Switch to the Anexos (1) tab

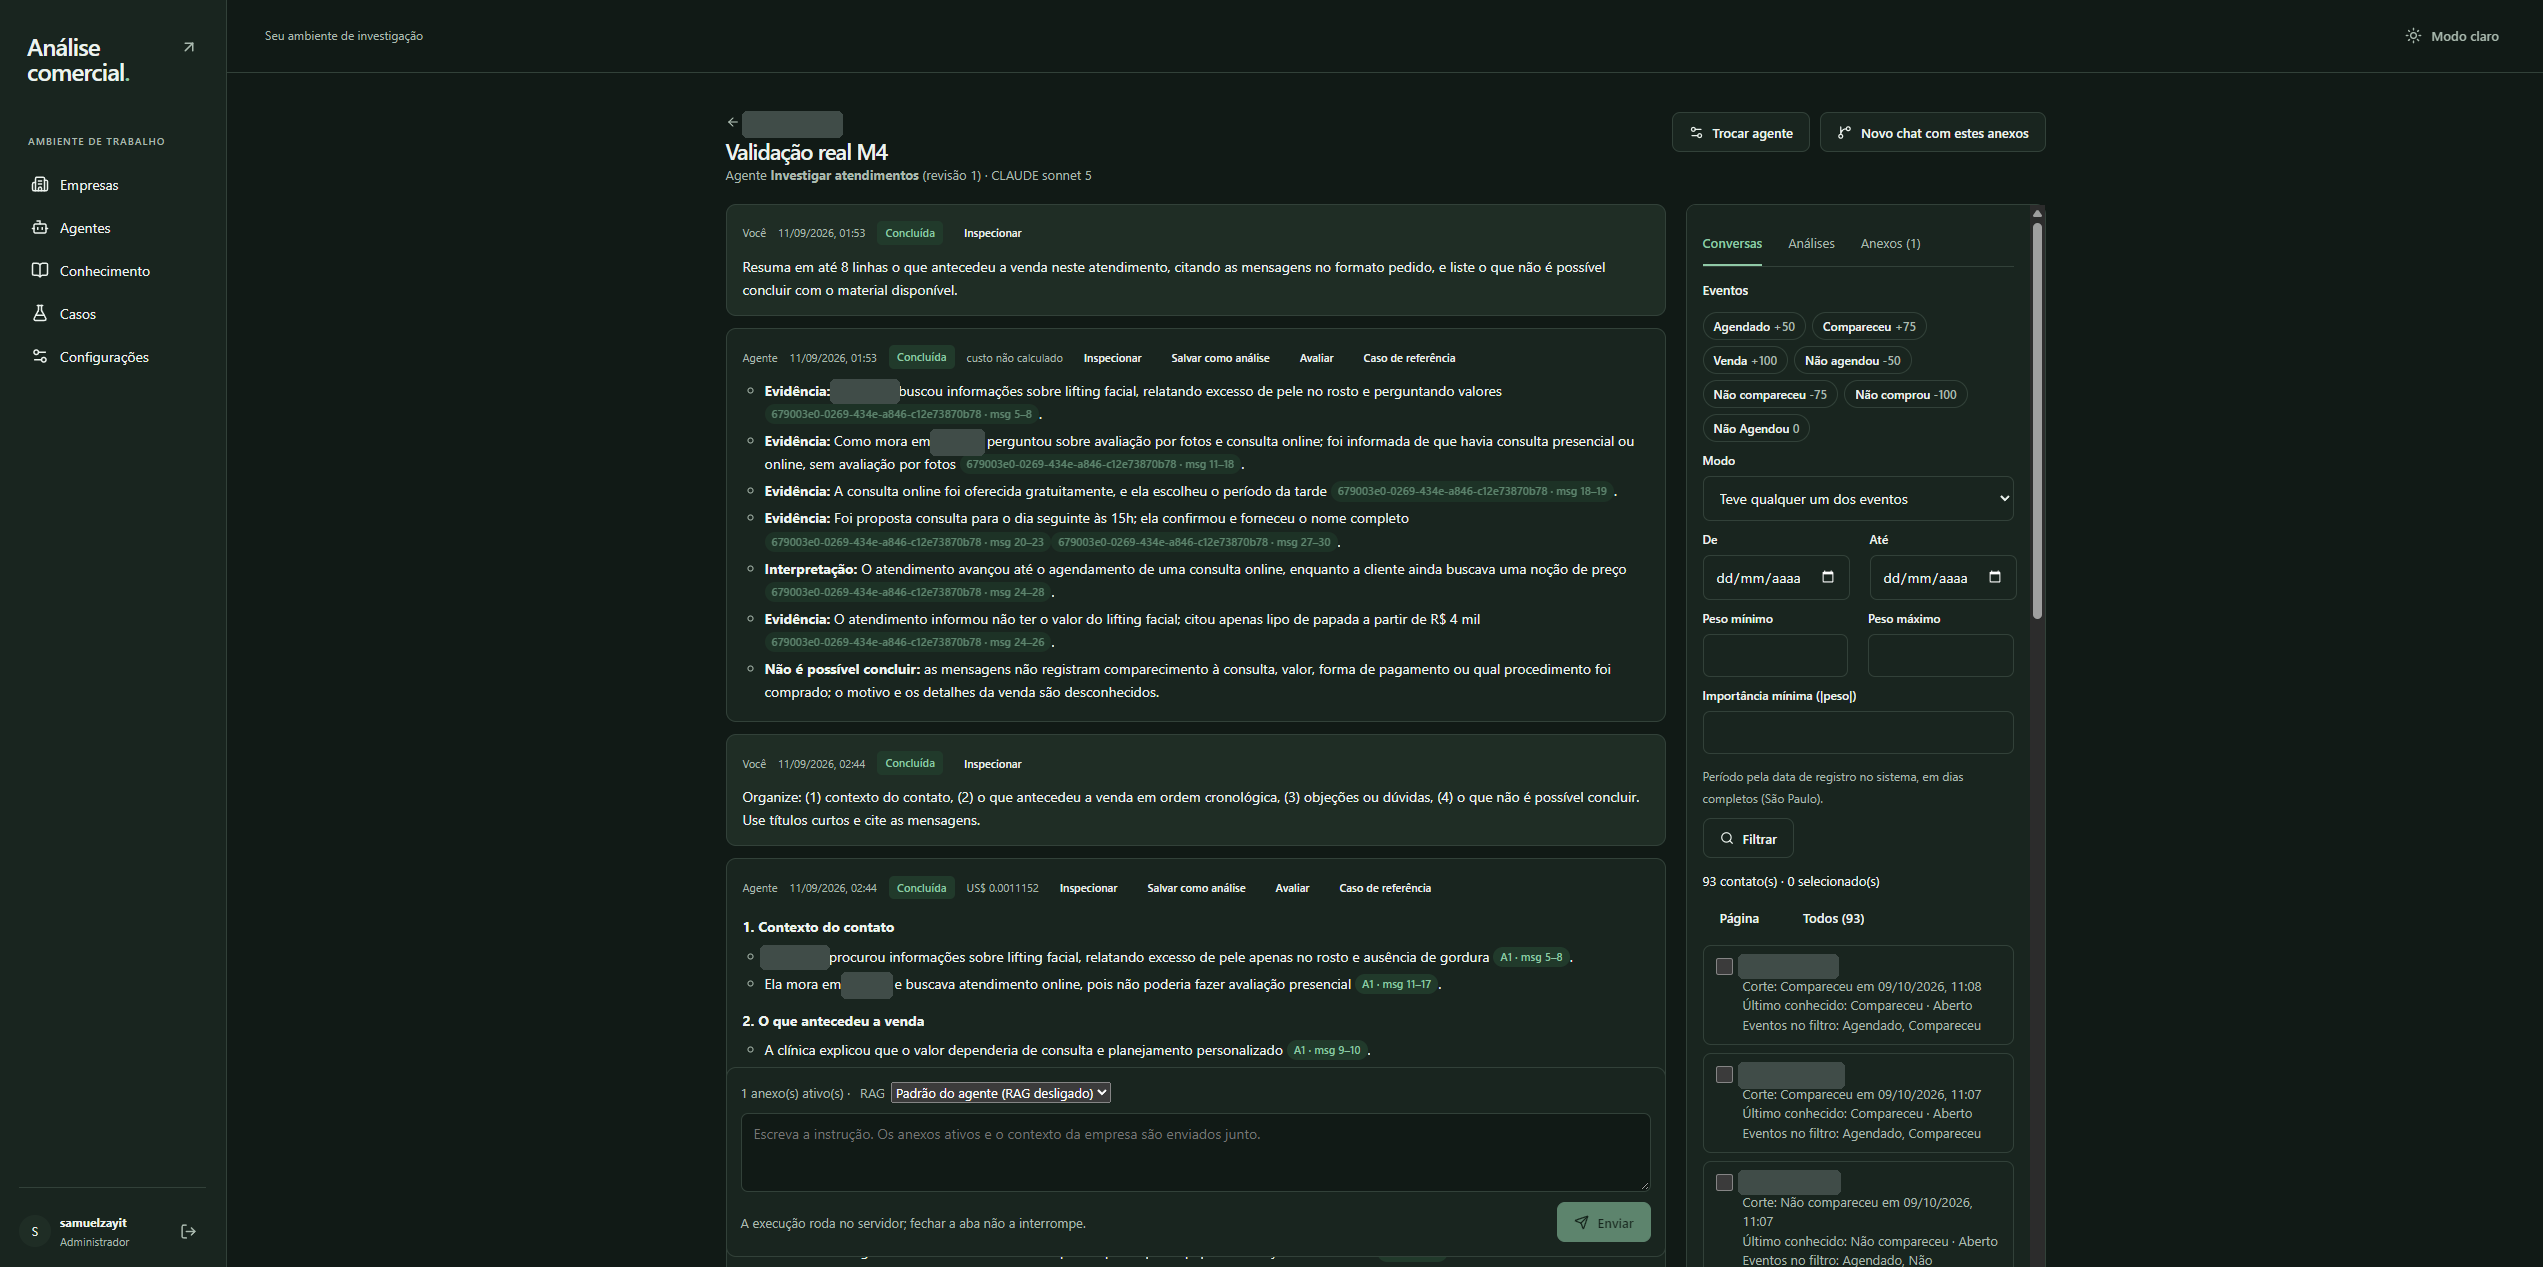1890,243
